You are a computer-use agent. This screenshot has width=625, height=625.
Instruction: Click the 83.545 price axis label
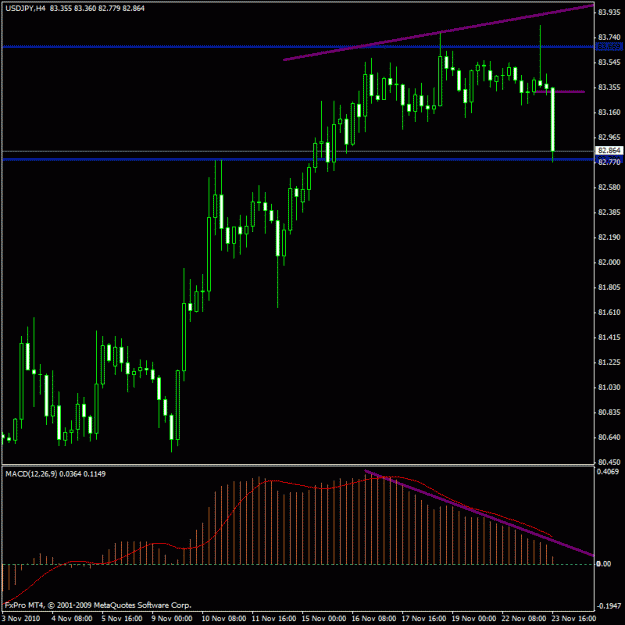coord(609,63)
